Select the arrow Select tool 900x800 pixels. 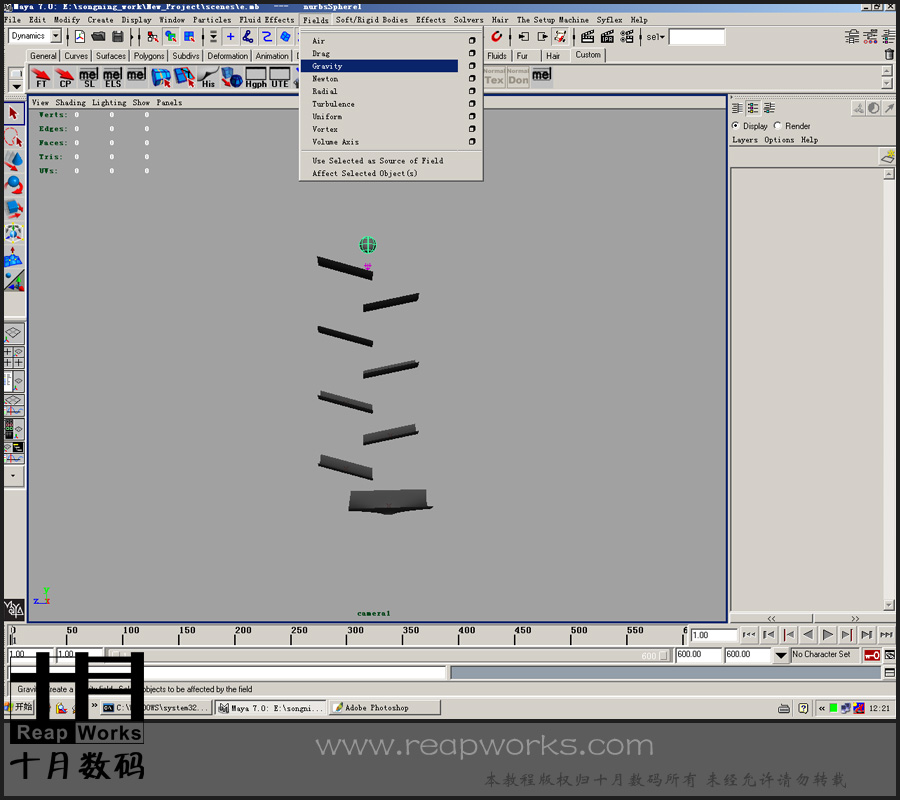pyautogui.click(x=14, y=113)
